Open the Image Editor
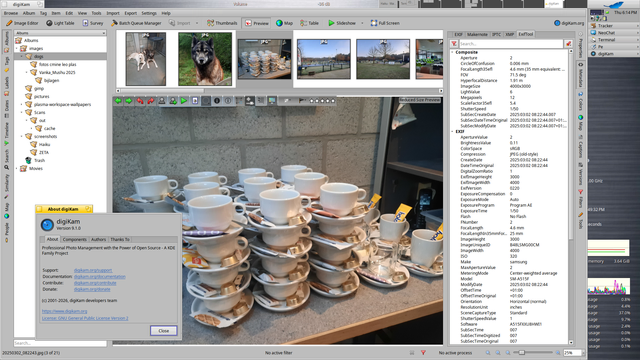Image resolution: width=640 pixels, height=360 pixels. point(22,23)
